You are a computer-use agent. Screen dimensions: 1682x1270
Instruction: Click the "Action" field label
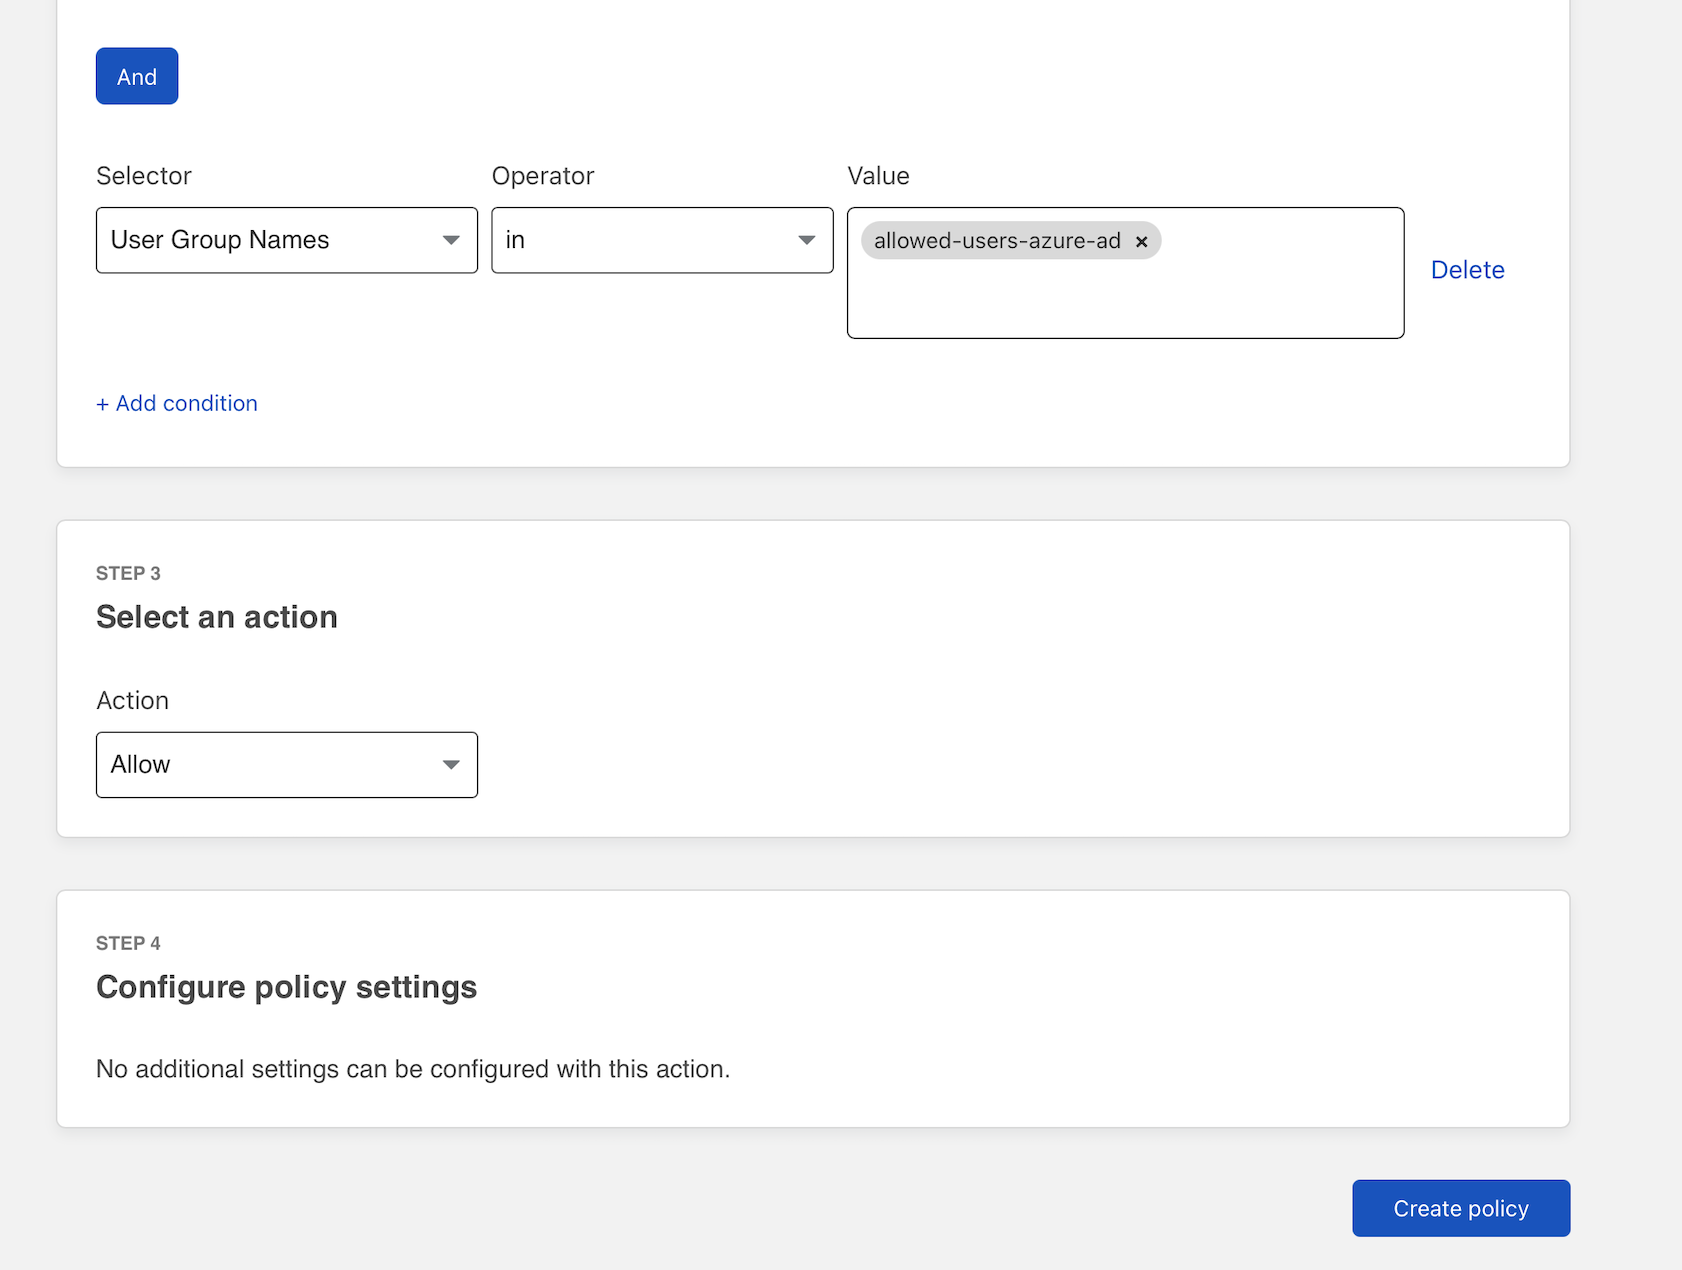click(132, 701)
